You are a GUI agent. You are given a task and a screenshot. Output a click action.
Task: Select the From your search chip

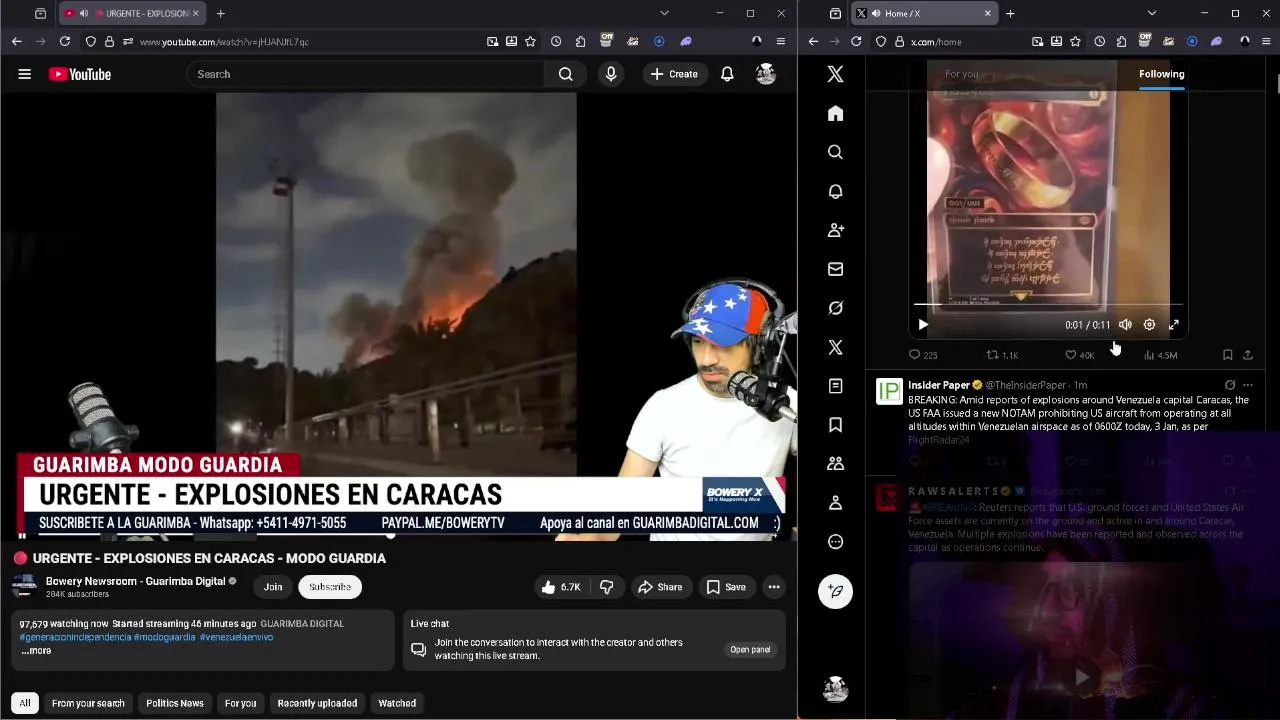[88, 703]
